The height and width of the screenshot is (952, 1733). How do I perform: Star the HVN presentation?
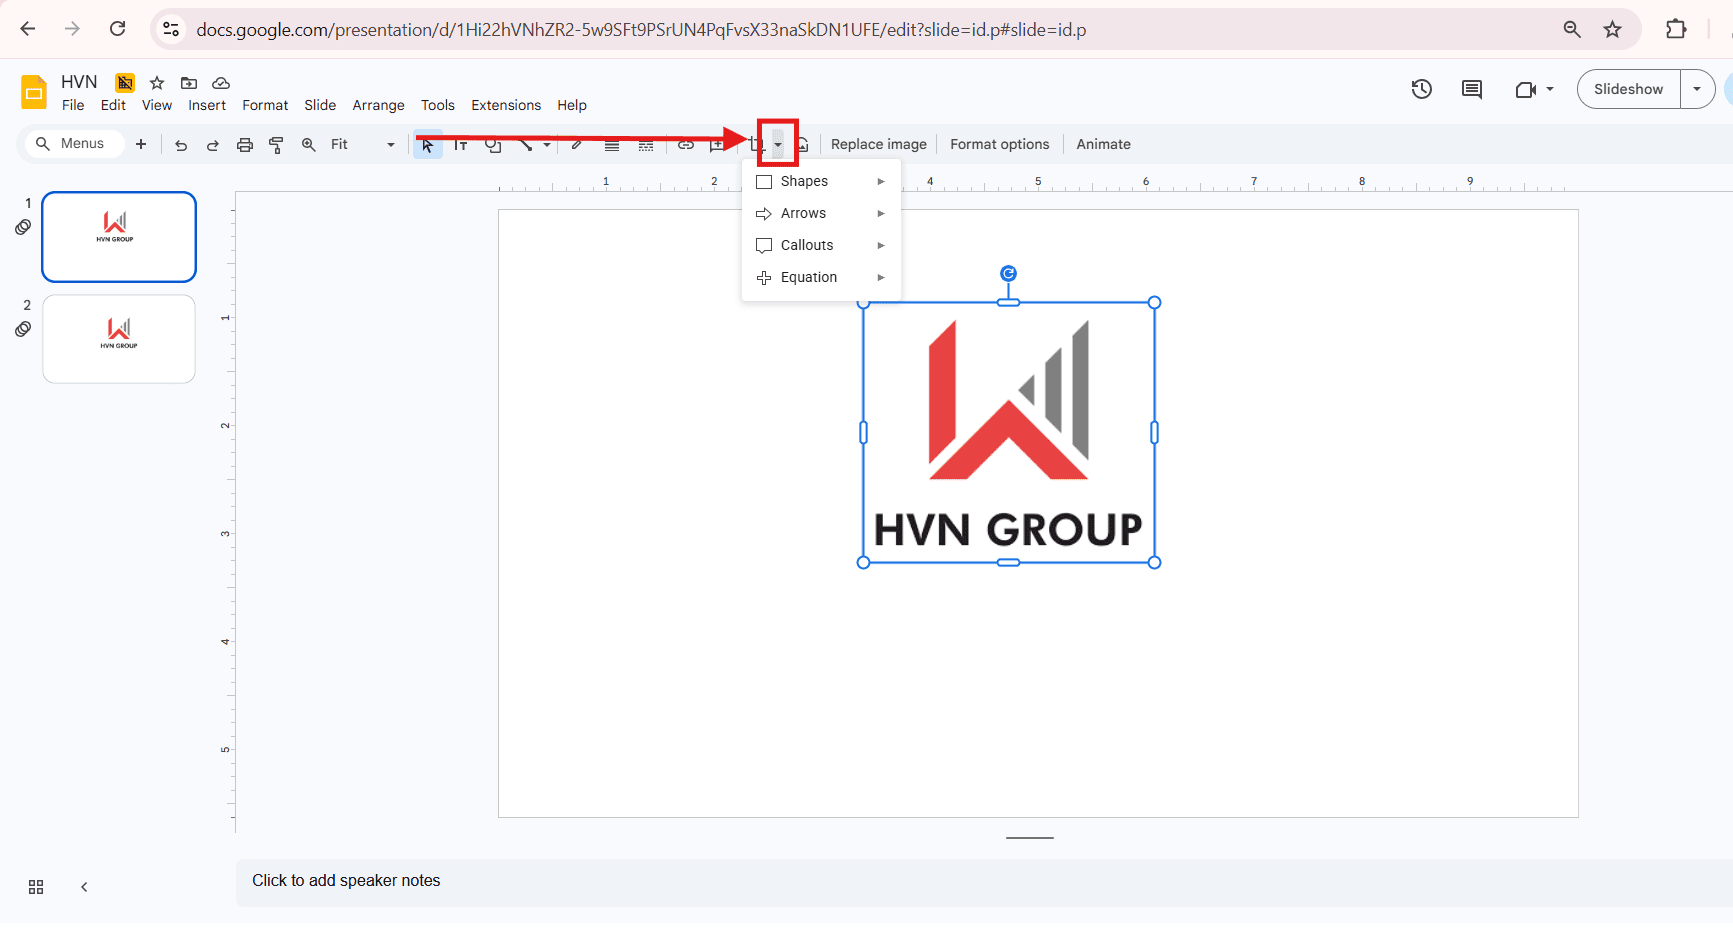(x=157, y=83)
